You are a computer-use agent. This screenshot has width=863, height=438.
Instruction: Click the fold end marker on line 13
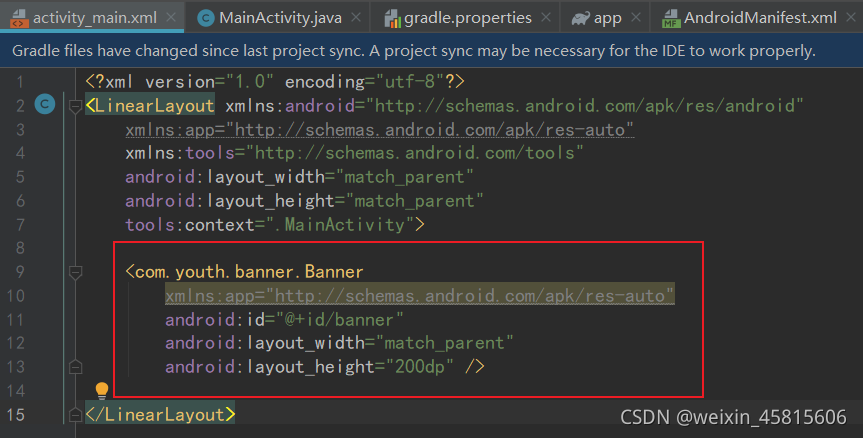pyautogui.click(x=75, y=366)
